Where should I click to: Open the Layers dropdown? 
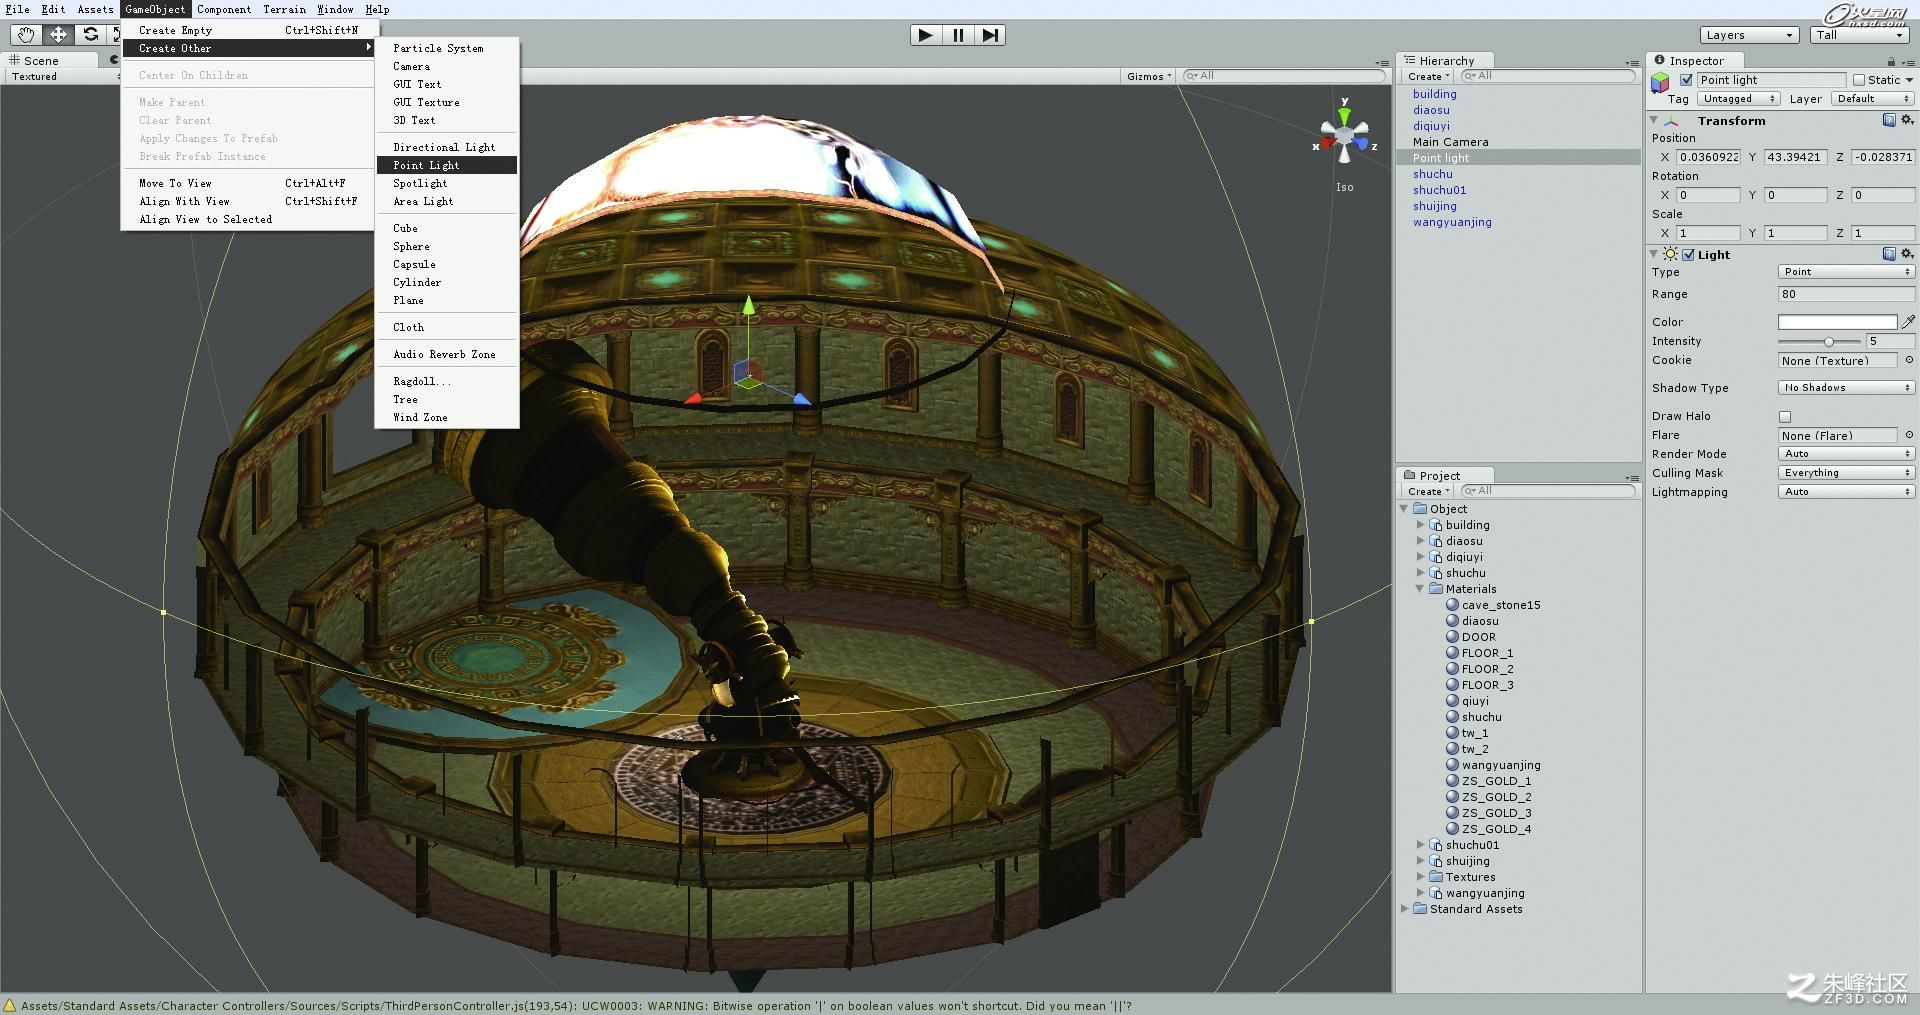pos(1749,35)
